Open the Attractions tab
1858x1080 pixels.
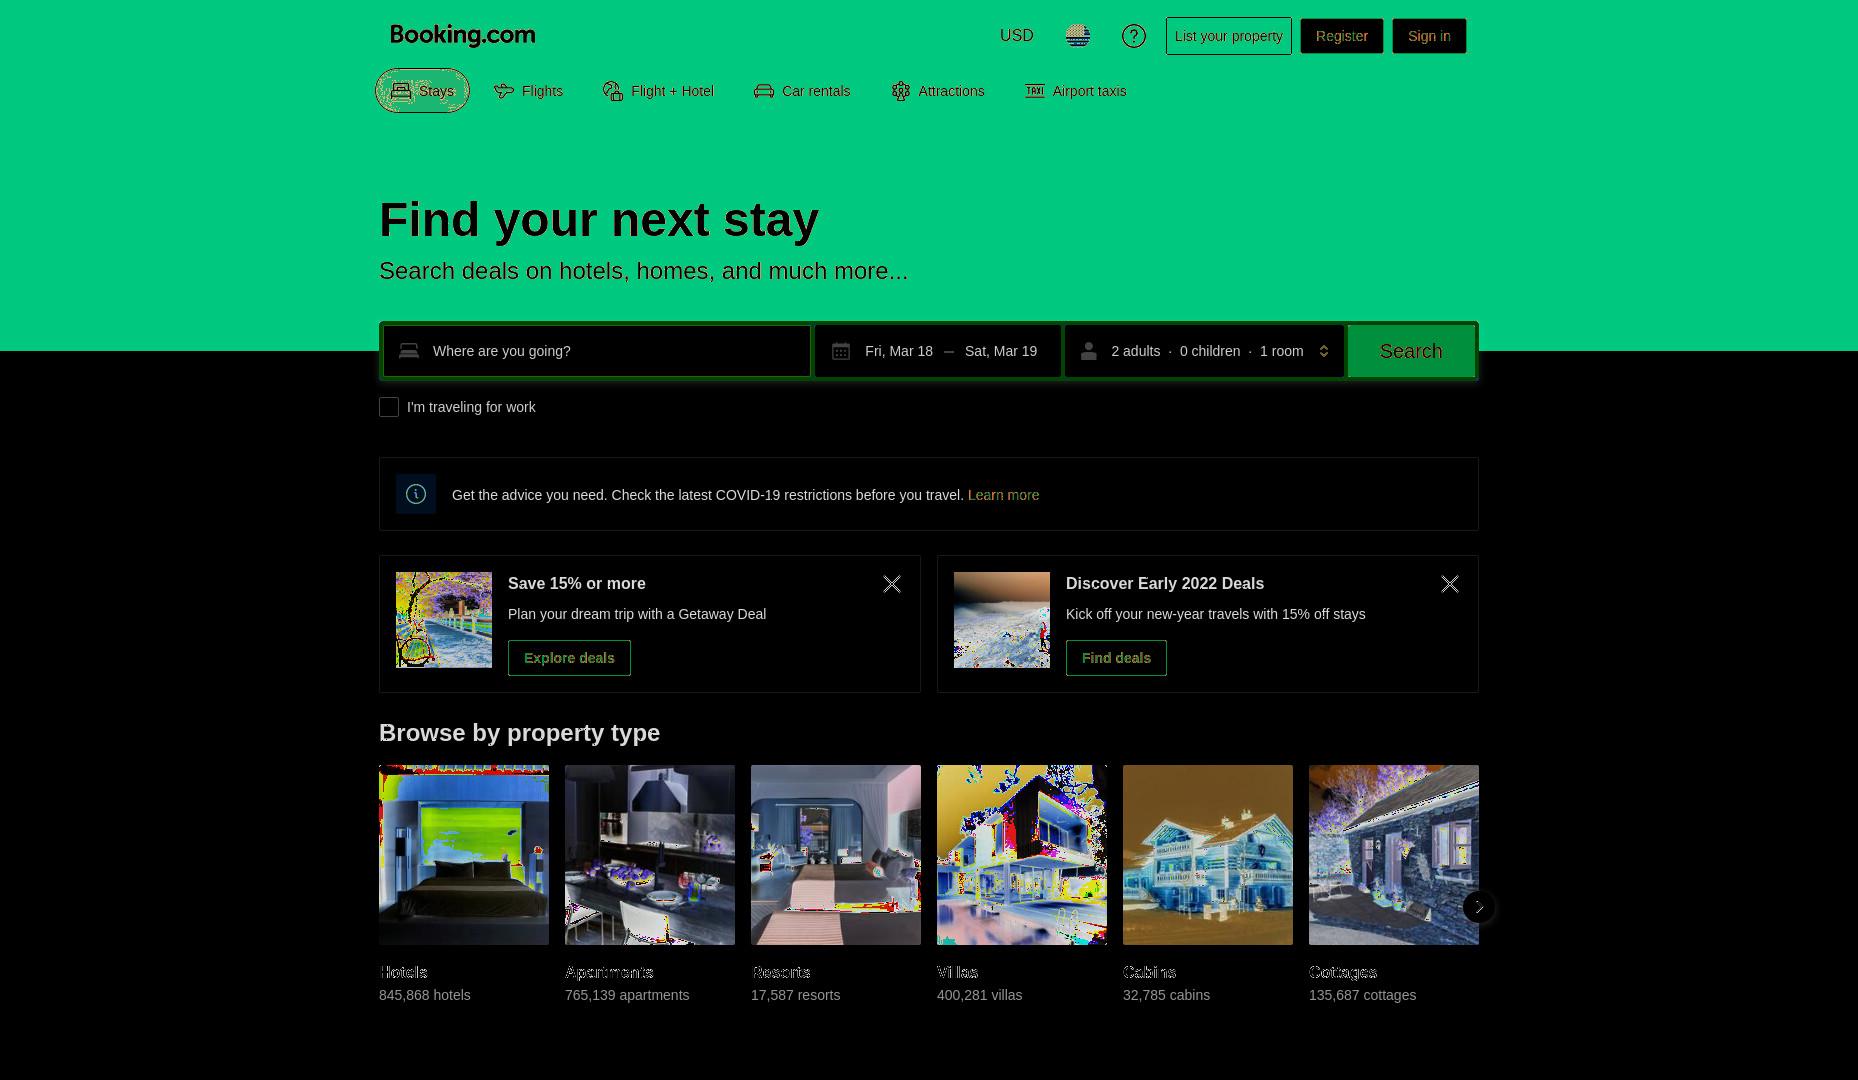pyautogui.click(x=938, y=91)
